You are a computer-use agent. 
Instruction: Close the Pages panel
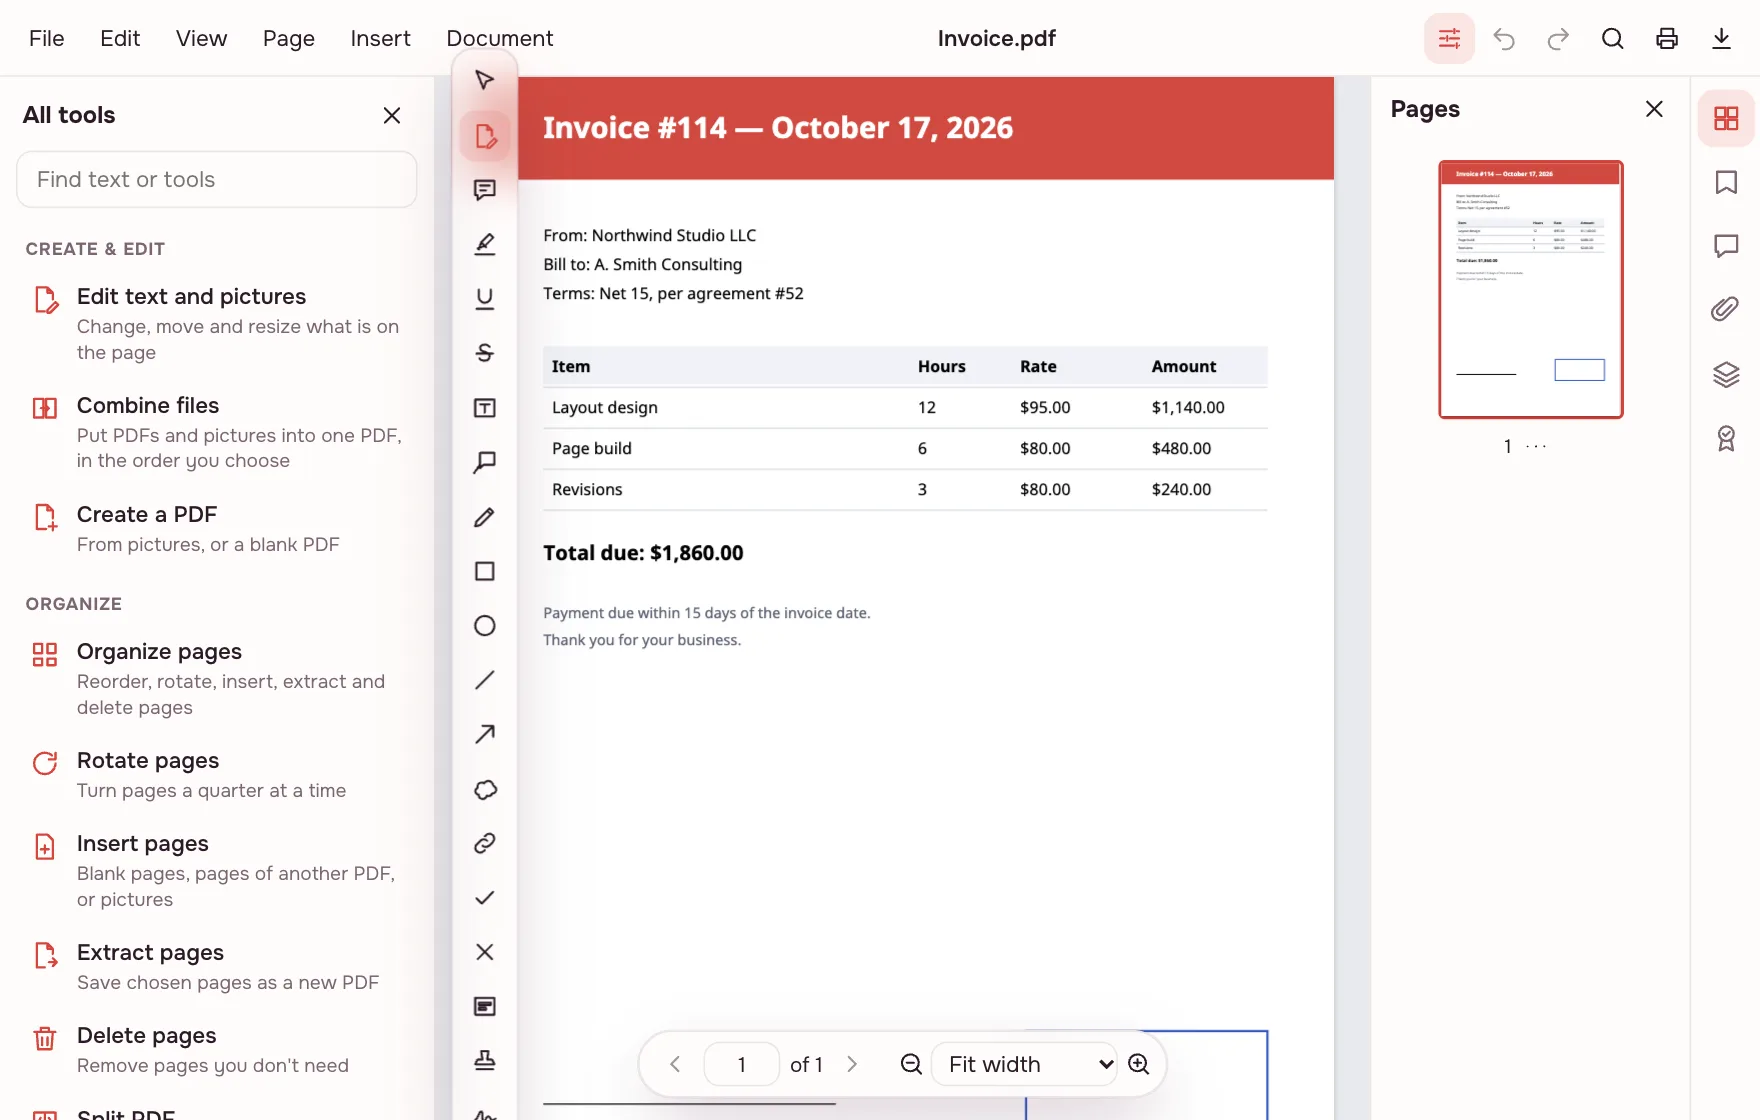pos(1654,109)
